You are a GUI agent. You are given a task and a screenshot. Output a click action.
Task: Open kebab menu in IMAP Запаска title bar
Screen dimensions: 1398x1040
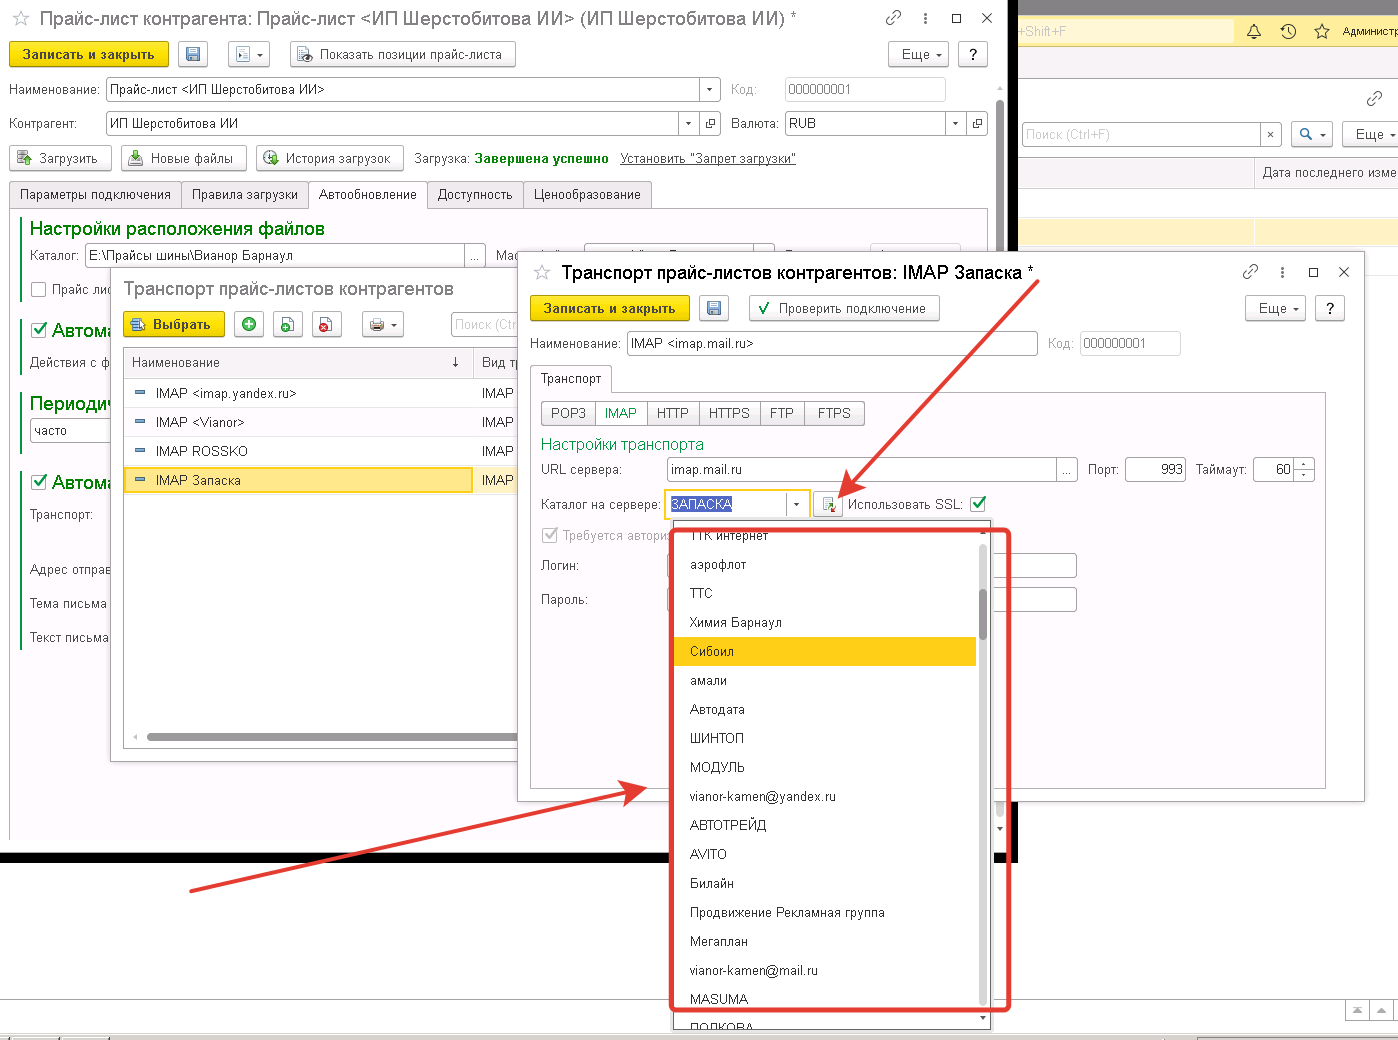(x=1282, y=272)
